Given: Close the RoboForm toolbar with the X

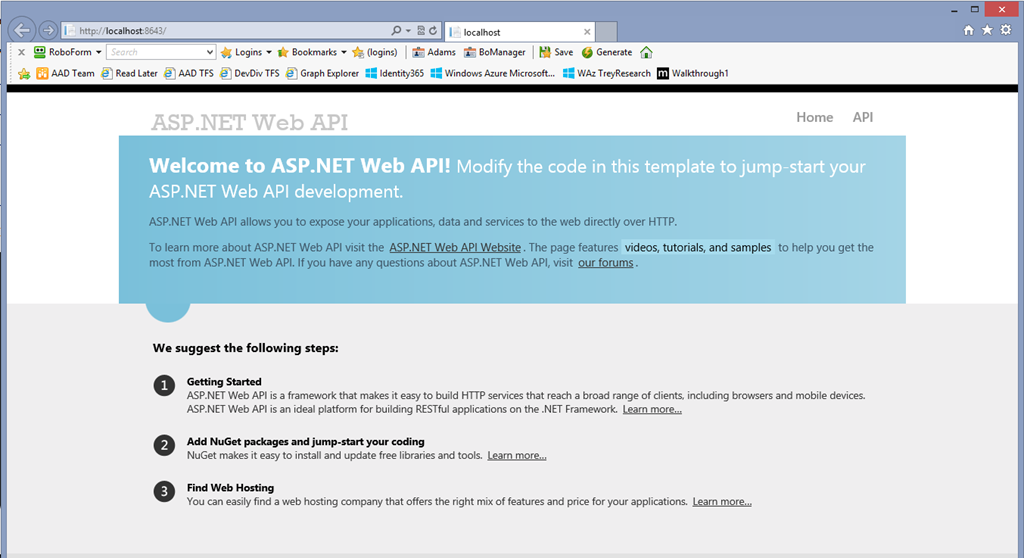Looking at the screenshot, I should 22,52.
